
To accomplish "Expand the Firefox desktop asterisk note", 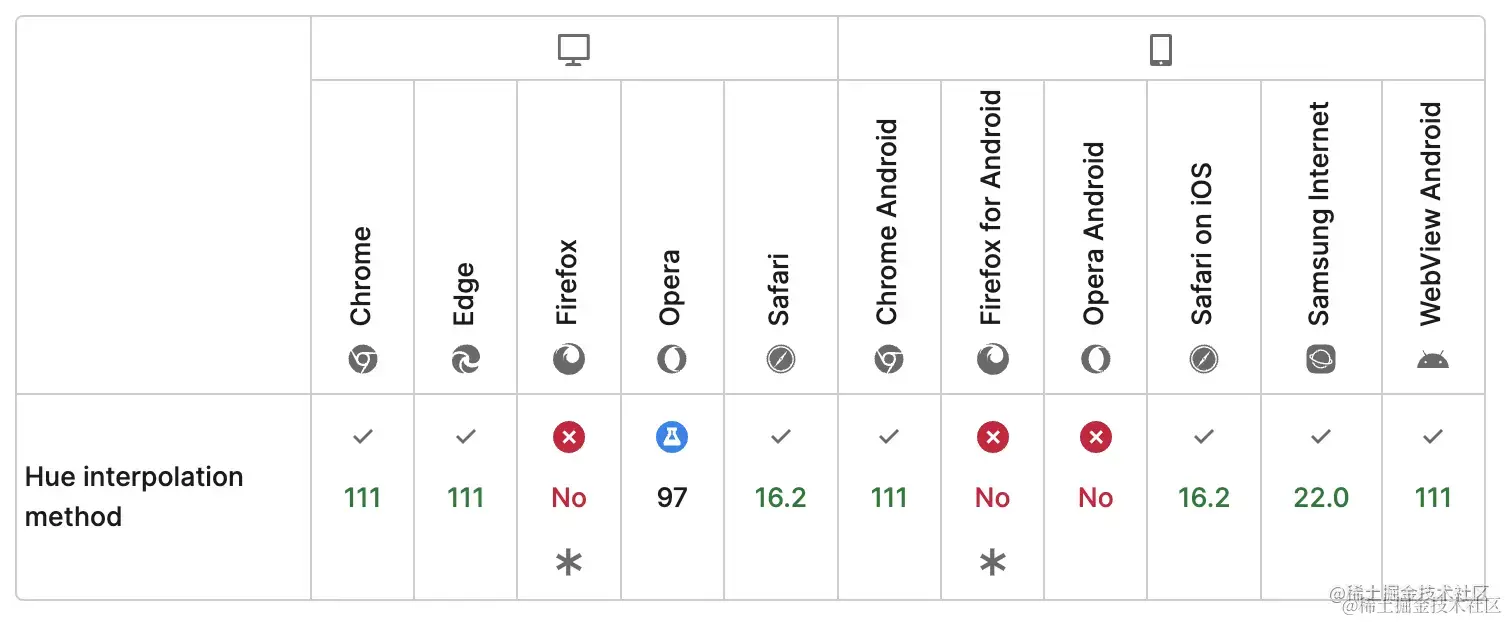I will click(569, 563).
